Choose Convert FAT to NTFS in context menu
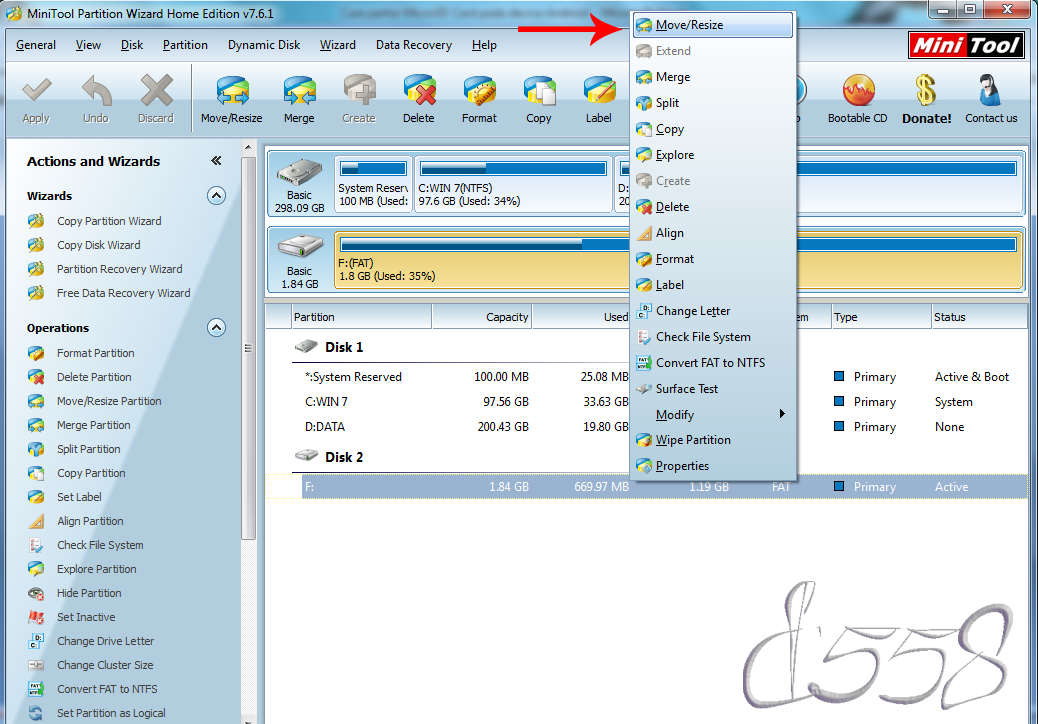The image size is (1038, 724). tap(713, 363)
